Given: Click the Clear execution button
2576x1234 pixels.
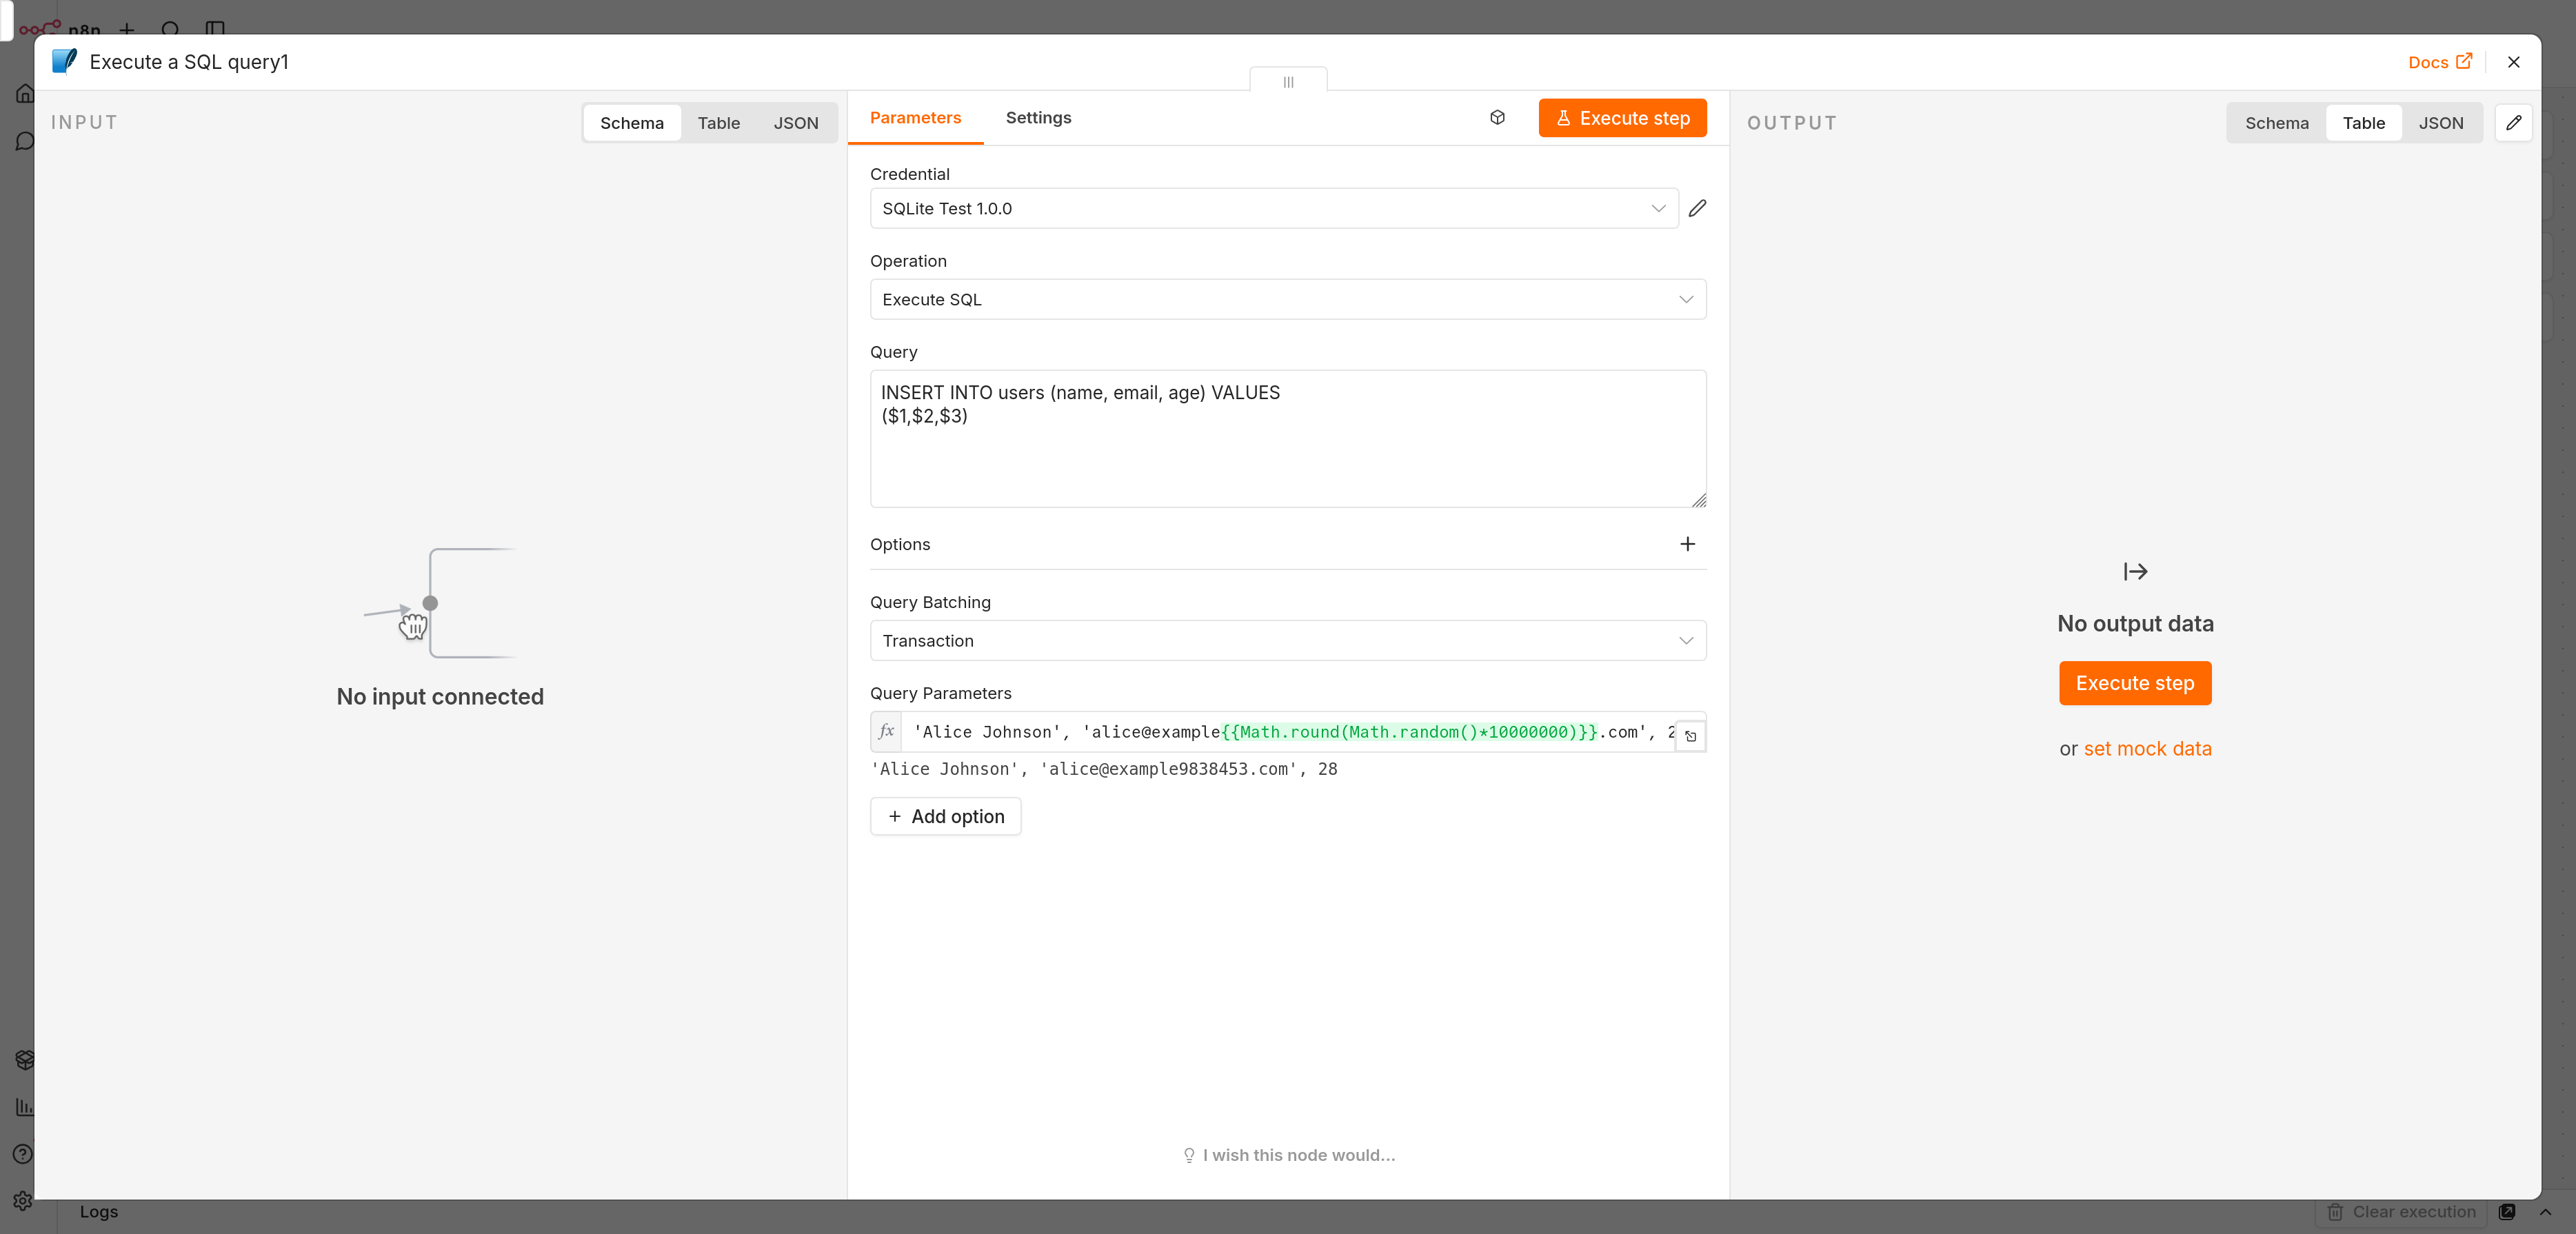Looking at the screenshot, I should coord(2401,1212).
